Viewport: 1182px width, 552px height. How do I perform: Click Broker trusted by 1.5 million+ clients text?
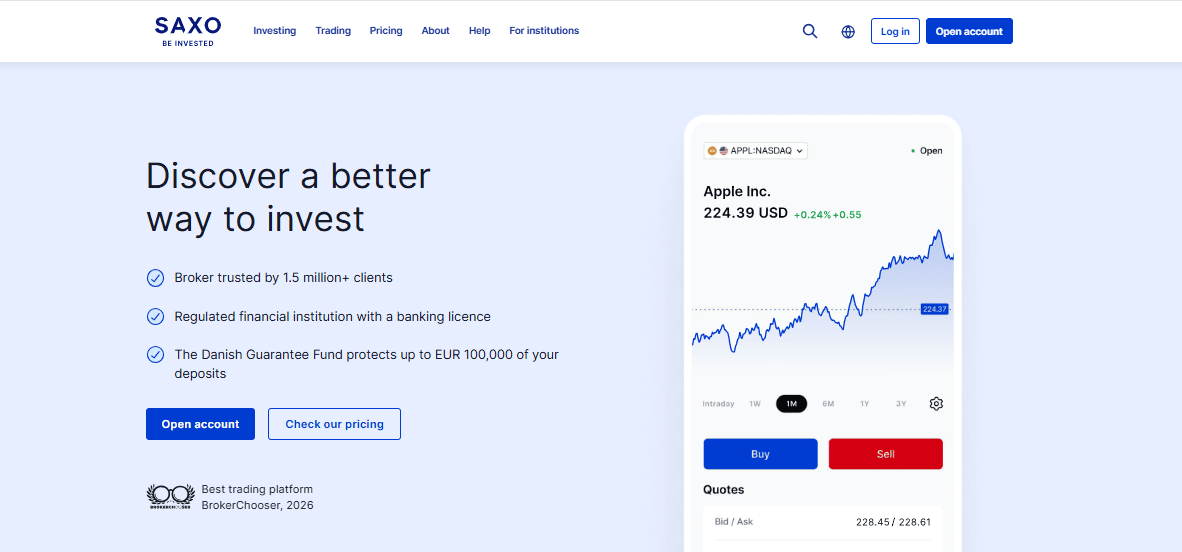coord(283,278)
